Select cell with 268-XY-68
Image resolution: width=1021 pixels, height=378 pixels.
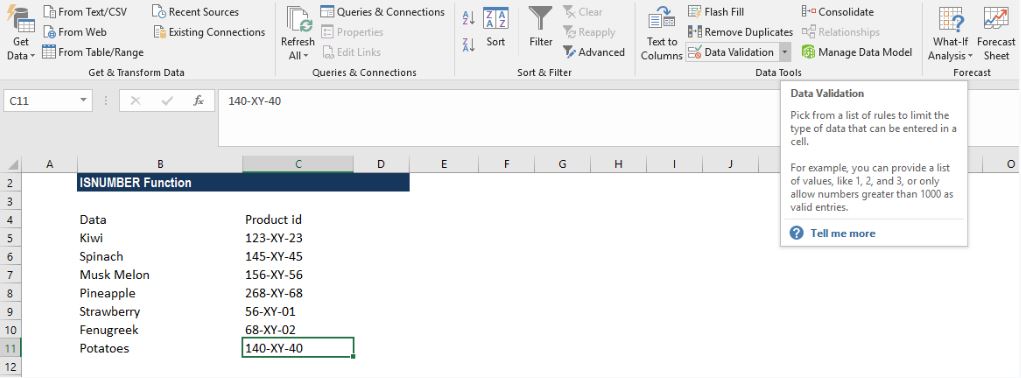tap(298, 293)
